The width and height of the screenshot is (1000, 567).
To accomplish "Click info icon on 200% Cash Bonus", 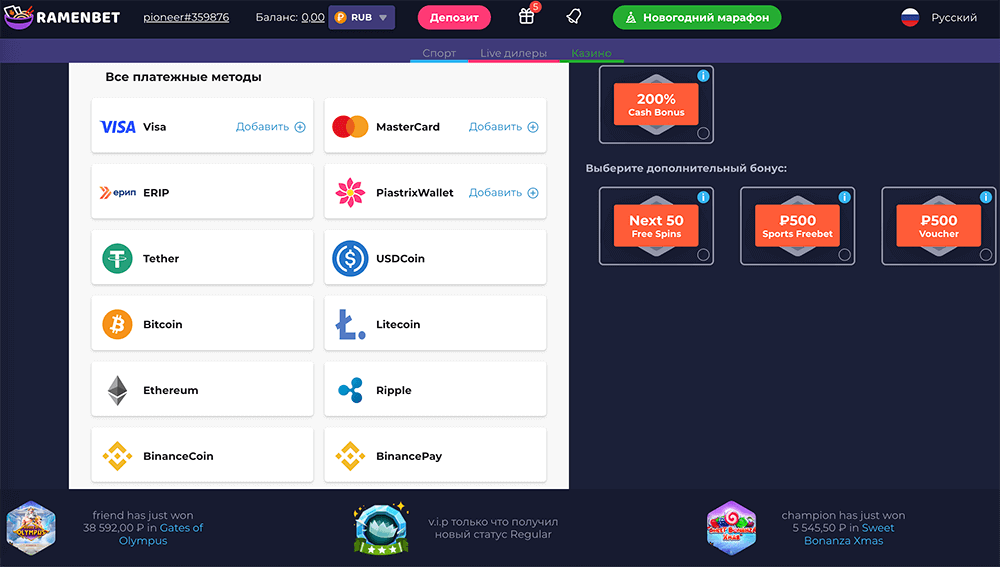I will tap(703, 76).
